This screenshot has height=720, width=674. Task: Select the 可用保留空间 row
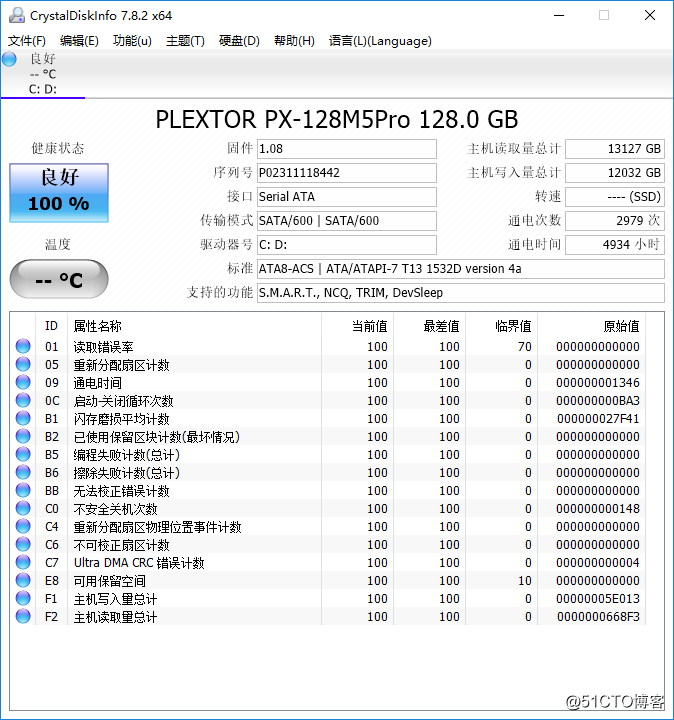(328, 580)
